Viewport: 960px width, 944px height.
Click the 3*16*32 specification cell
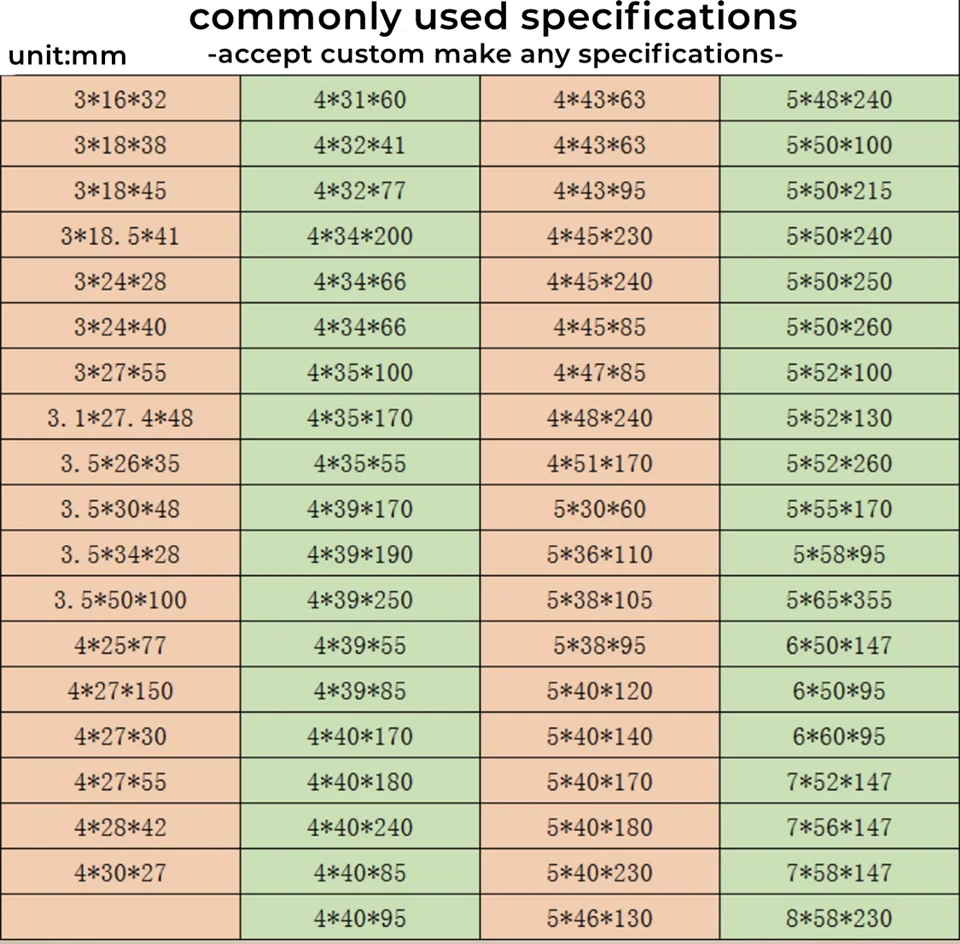coord(120,100)
